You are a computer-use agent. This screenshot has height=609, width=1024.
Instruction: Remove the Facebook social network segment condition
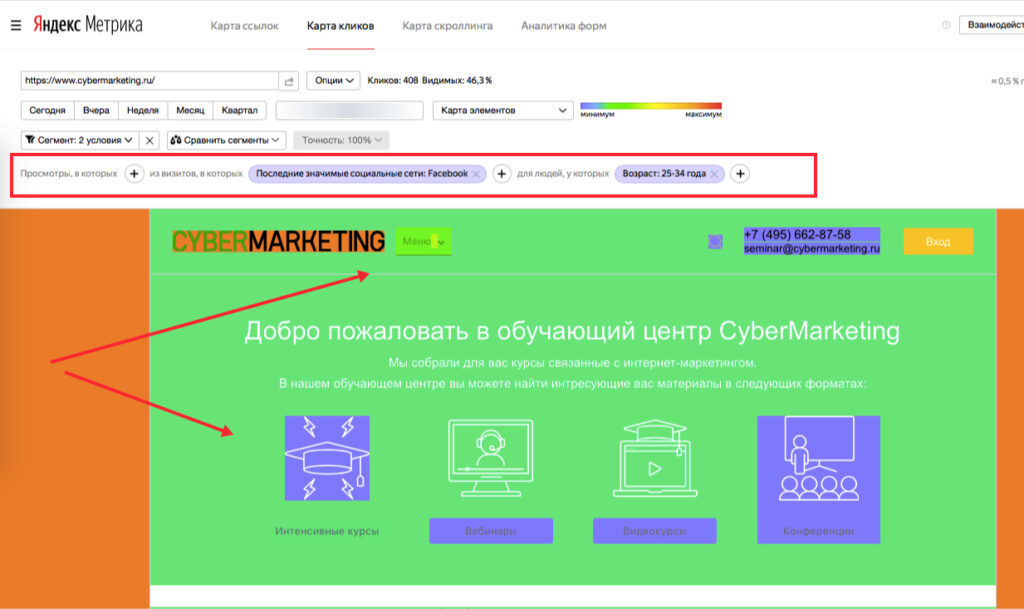477,172
